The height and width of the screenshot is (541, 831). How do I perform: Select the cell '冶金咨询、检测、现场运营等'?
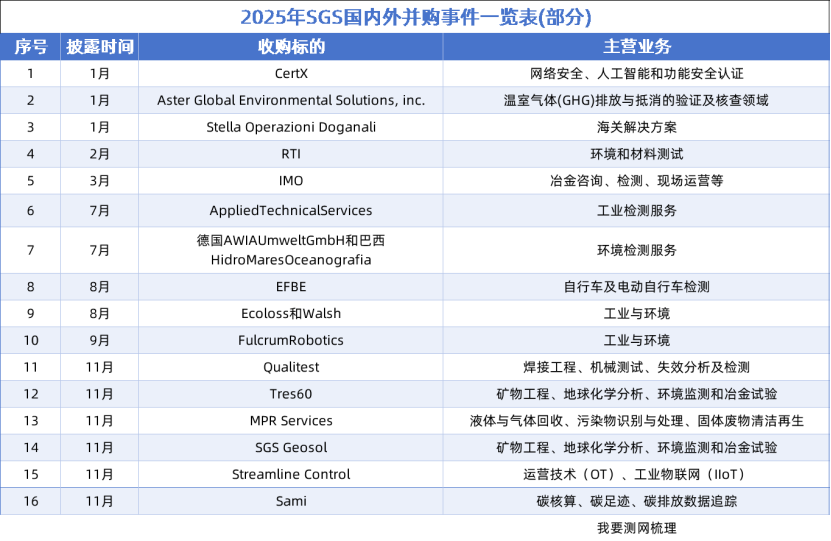tap(636, 181)
